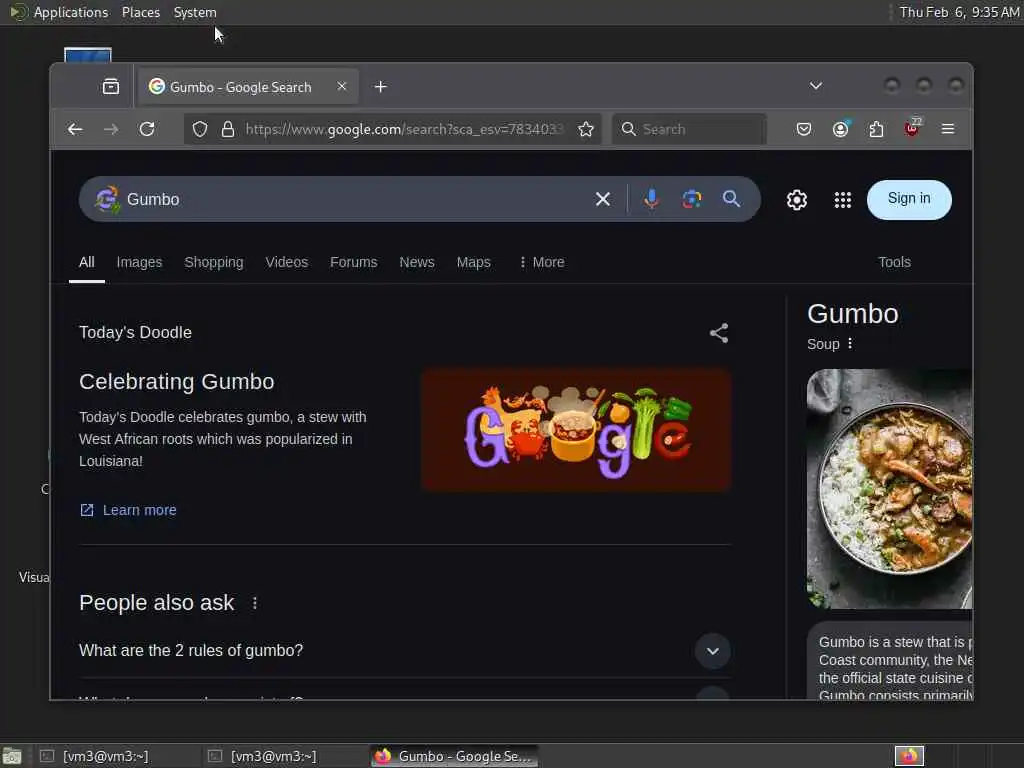Viewport: 1024px width, 768px height.
Task: Open the Places menu
Action: pyautogui.click(x=141, y=12)
